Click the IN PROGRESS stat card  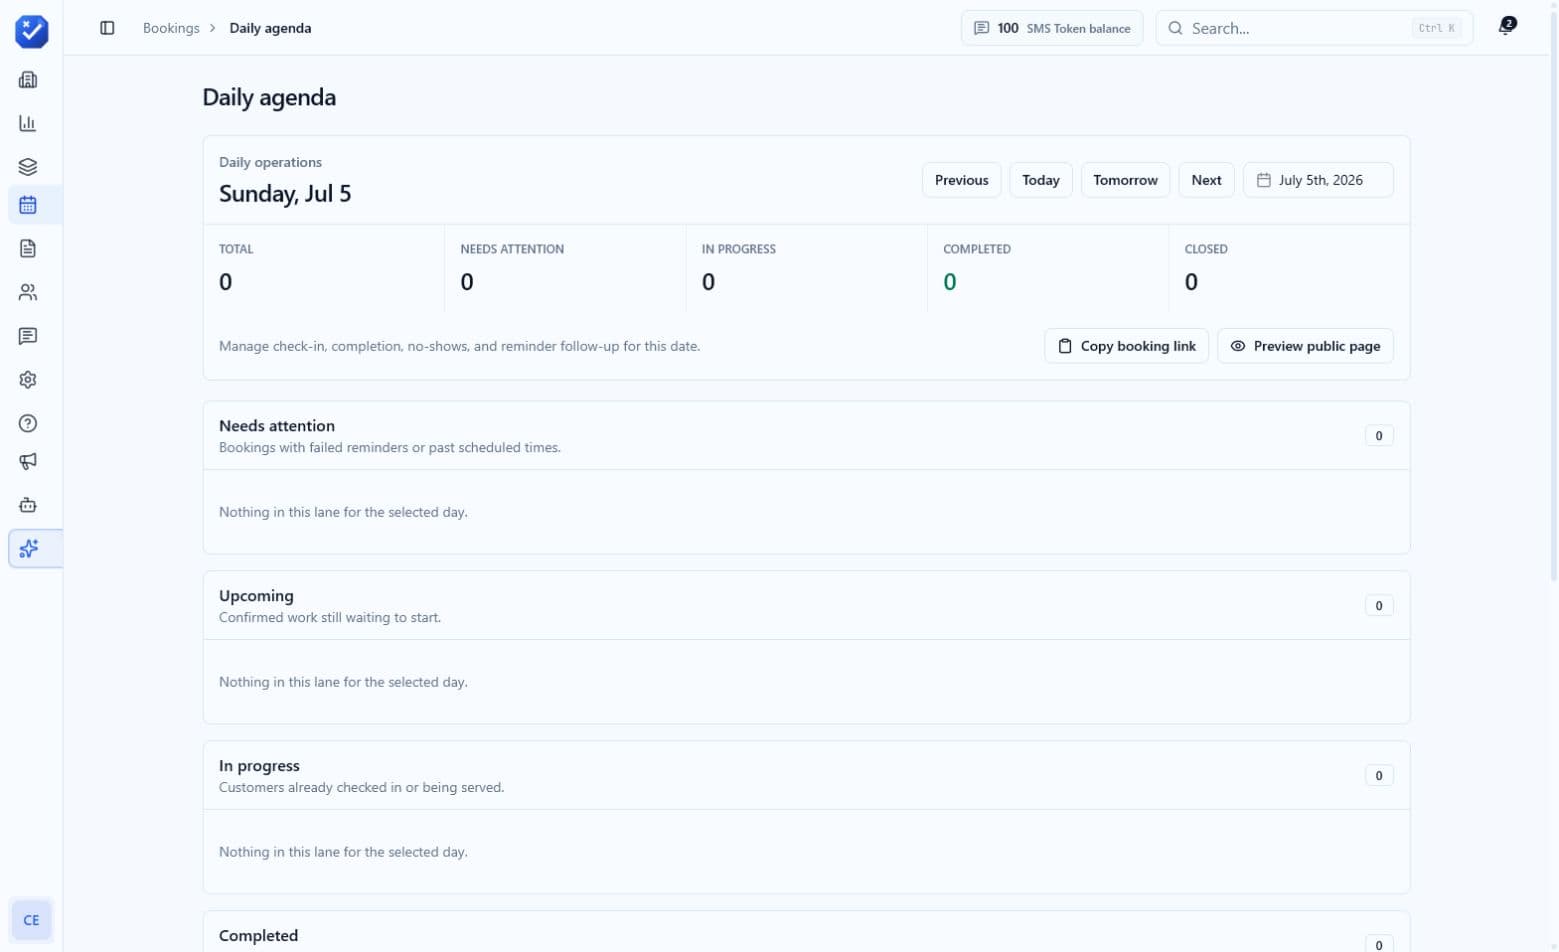tap(807, 268)
